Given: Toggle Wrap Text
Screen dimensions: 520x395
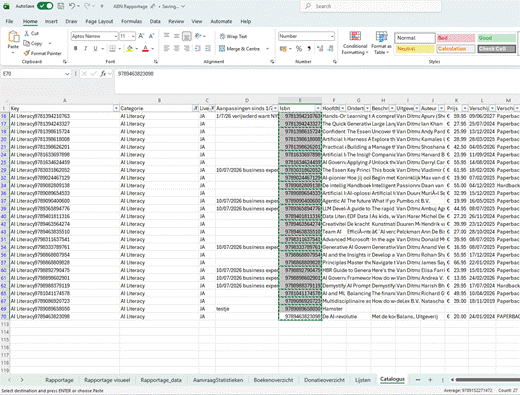Looking at the screenshot, I should 233,36.
